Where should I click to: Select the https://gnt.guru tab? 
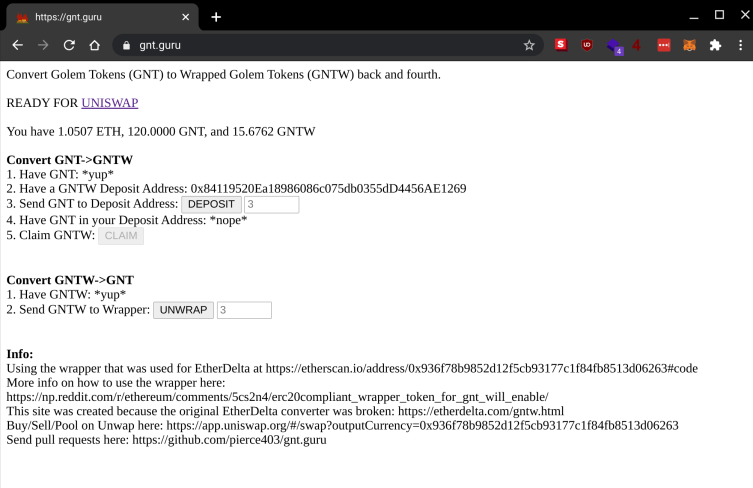tap(102, 17)
